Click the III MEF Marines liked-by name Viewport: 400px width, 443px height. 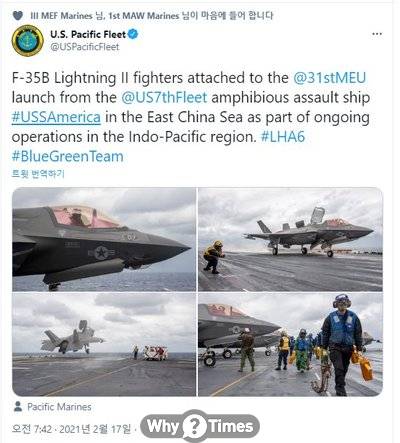61,15
